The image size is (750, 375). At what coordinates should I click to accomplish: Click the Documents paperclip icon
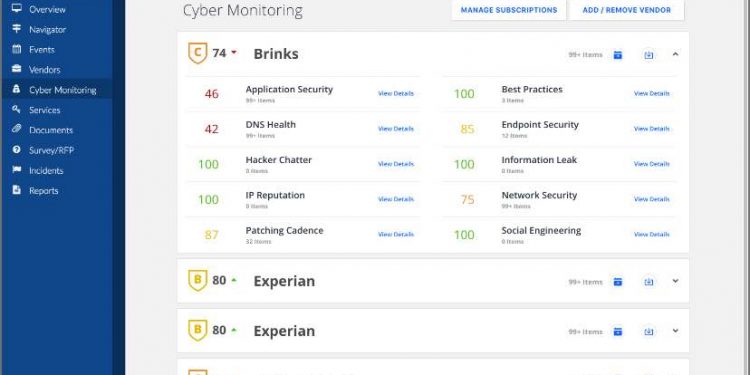pyautogui.click(x=17, y=129)
